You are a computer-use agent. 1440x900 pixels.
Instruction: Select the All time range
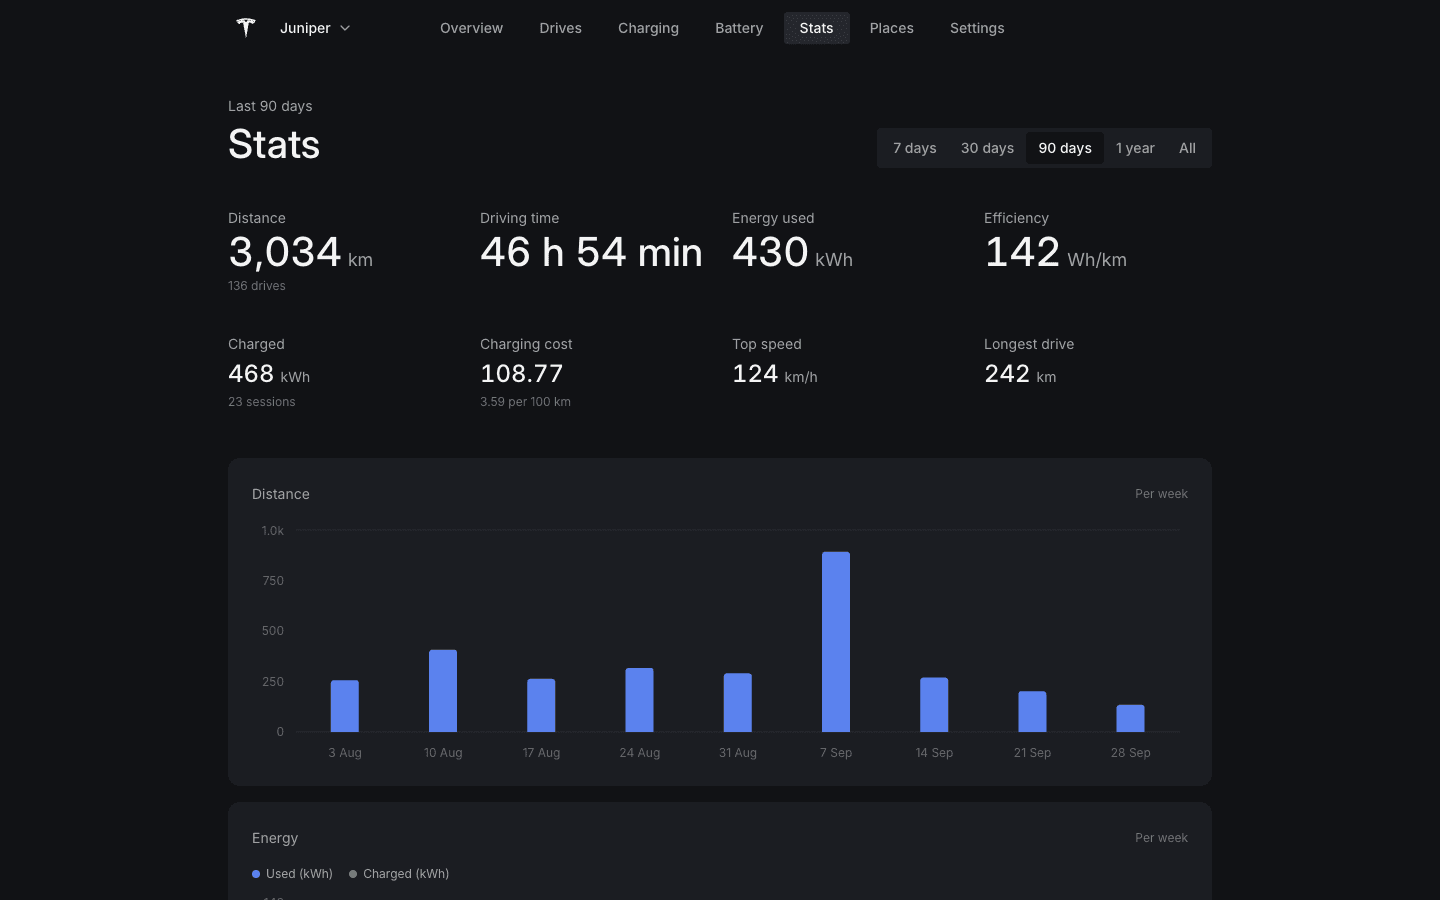(1187, 148)
